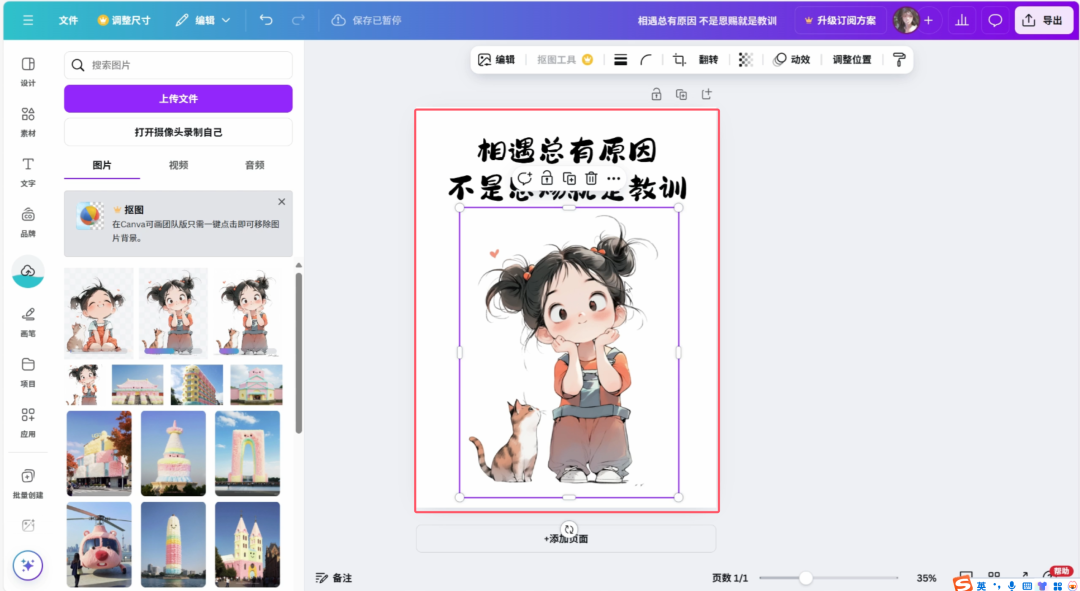Click the transparency checkerboard icon
The image size is (1080, 591).
point(745,59)
